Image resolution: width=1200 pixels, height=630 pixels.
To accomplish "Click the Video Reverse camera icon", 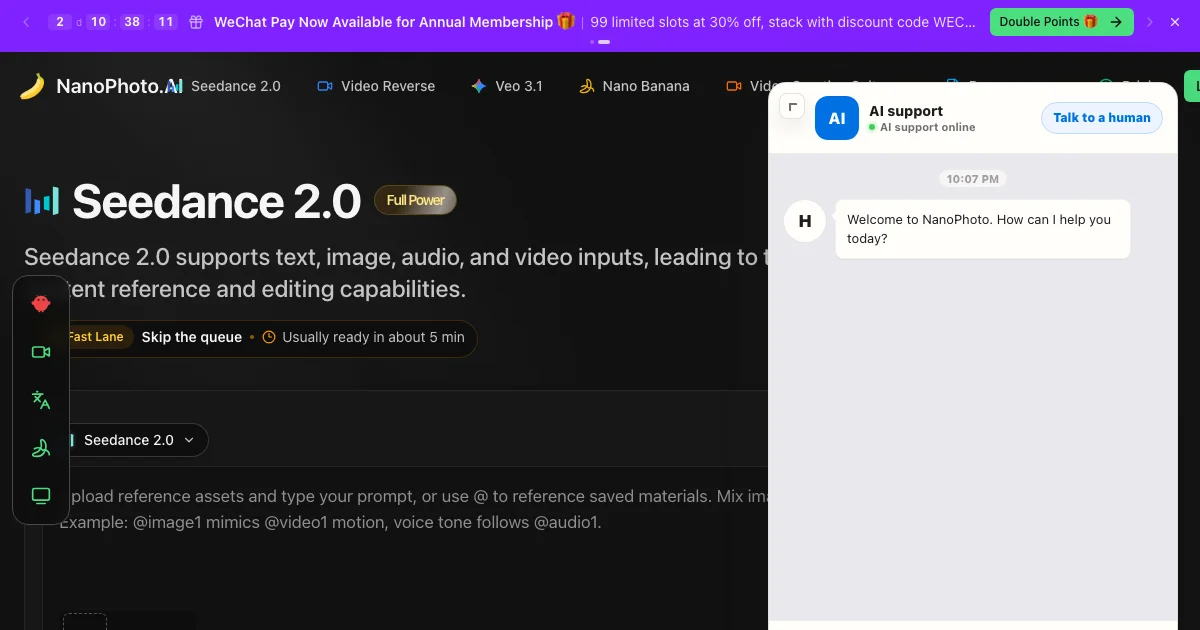I will point(325,86).
